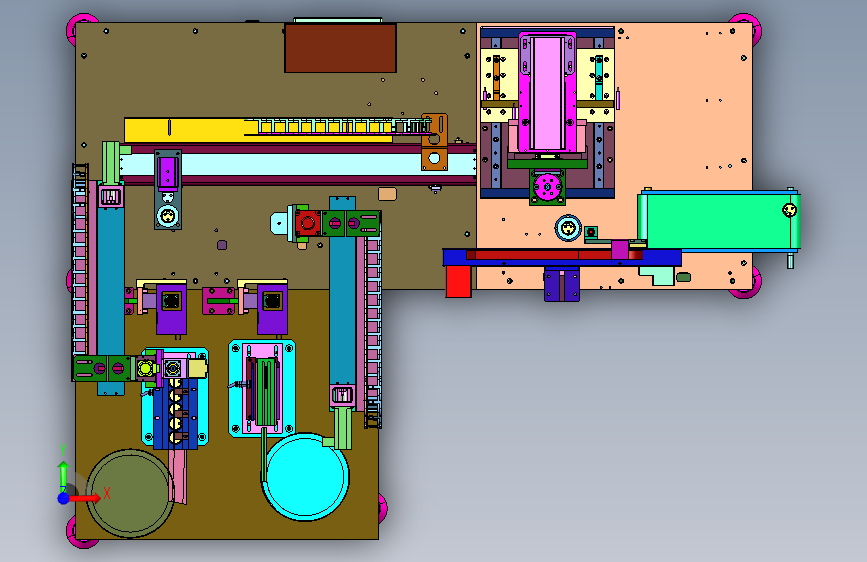
Task: Click the green Y axis arrow of the triad
Action: pos(63,476)
